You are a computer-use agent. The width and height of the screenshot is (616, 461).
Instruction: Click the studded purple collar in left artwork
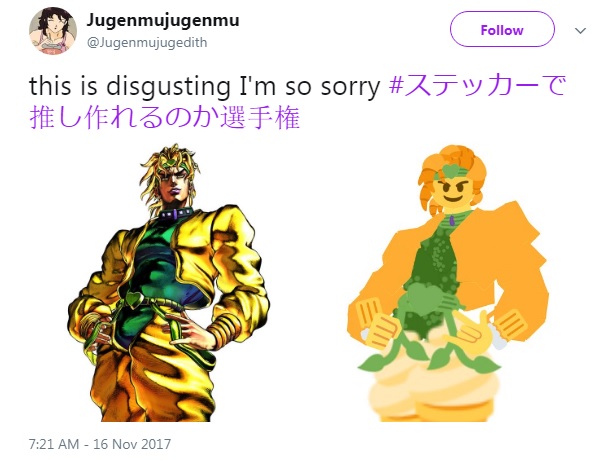[x=176, y=214]
